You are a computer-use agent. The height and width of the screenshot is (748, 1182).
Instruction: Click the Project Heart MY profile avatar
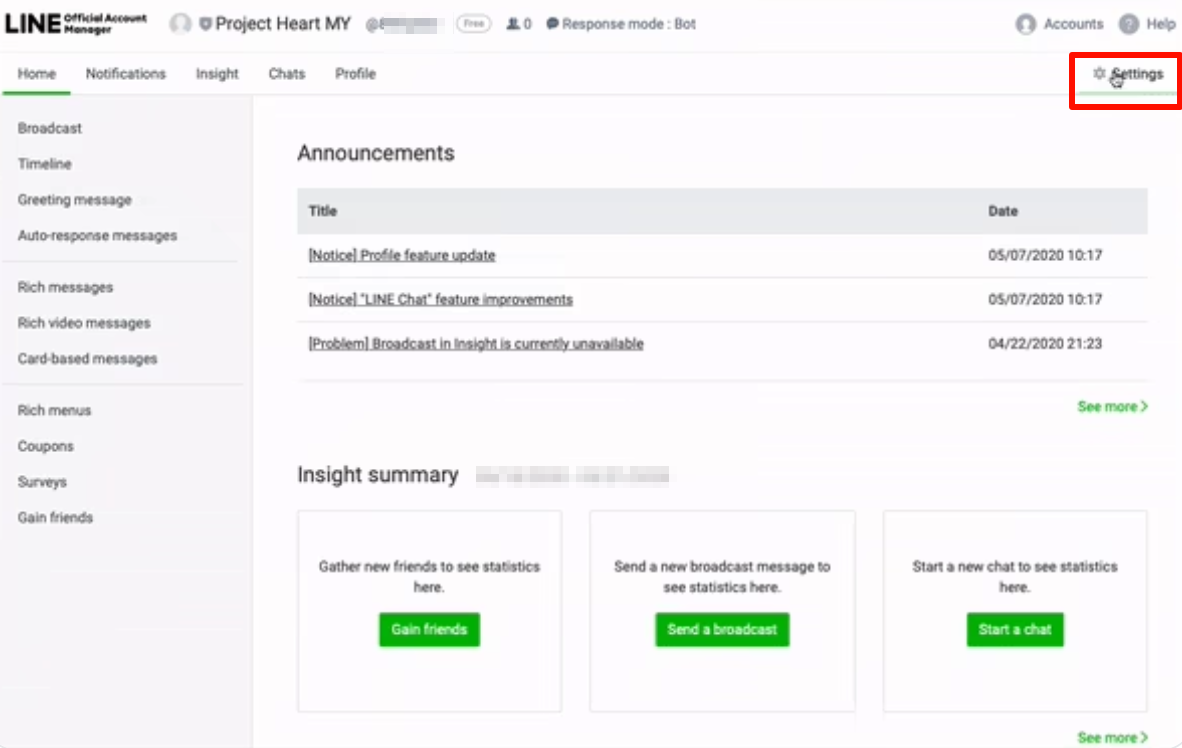[x=180, y=24]
